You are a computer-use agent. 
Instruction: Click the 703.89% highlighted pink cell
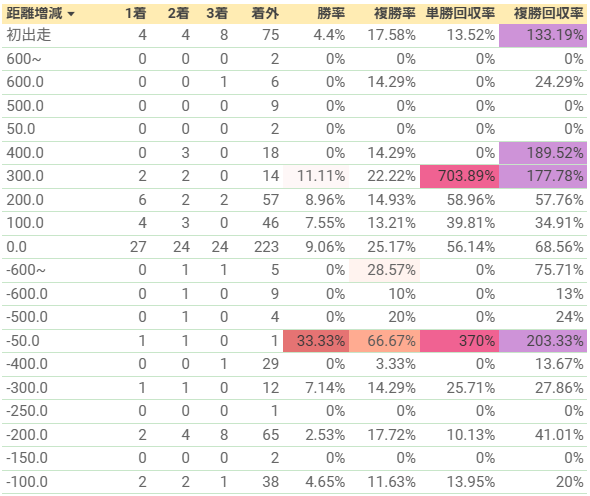tap(459, 176)
